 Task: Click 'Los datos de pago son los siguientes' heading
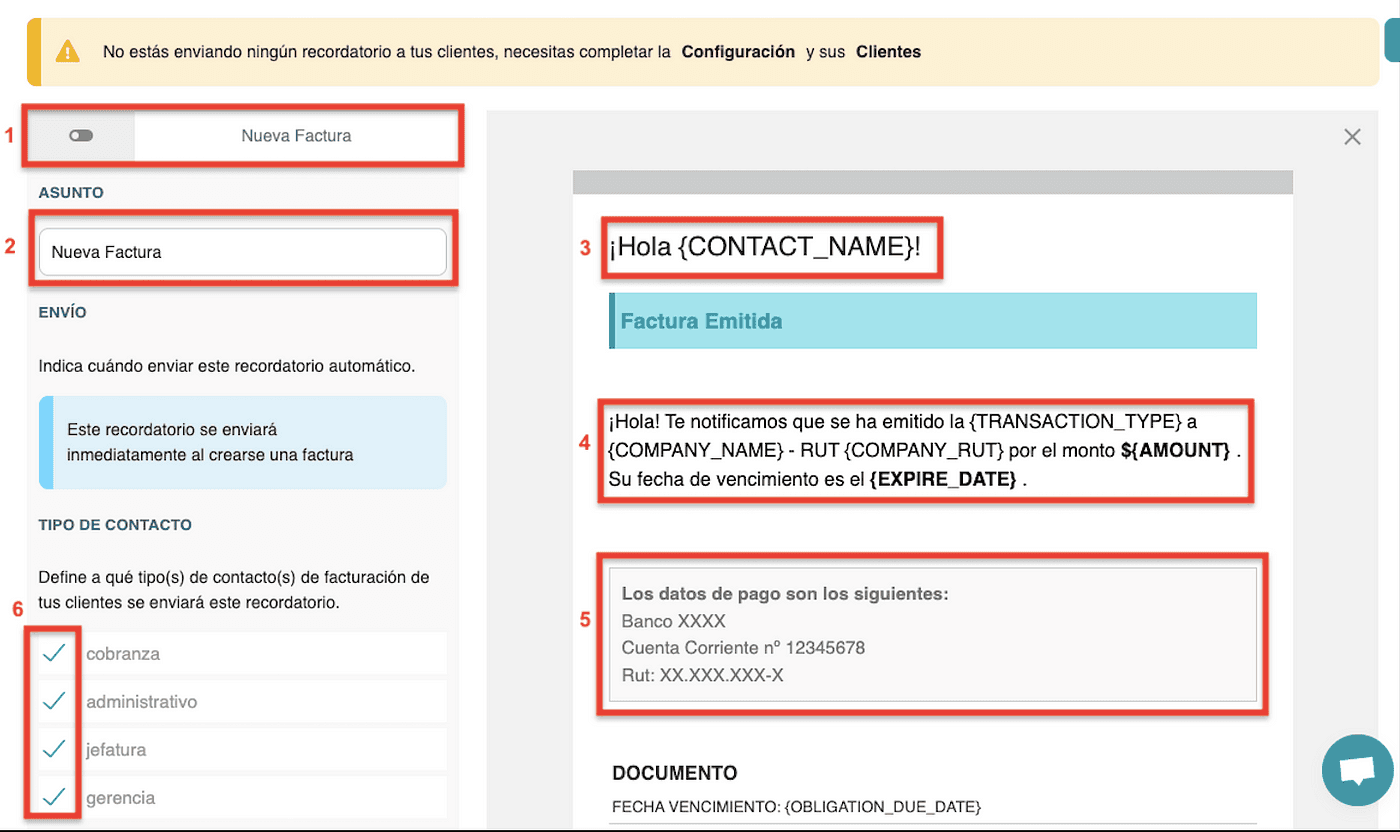click(x=785, y=594)
